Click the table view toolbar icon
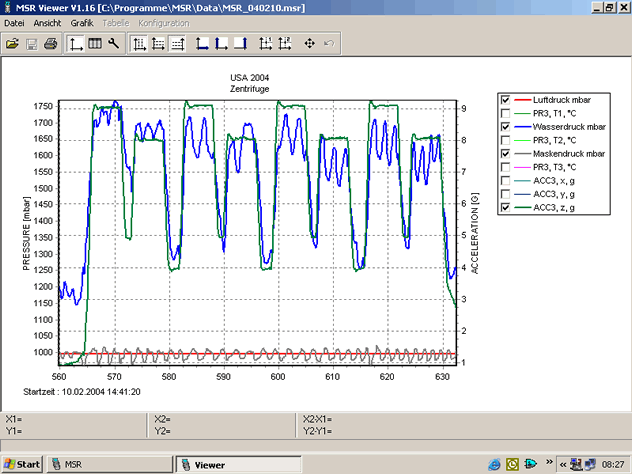The height and width of the screenshot is (474, 632). click(95, 44)
